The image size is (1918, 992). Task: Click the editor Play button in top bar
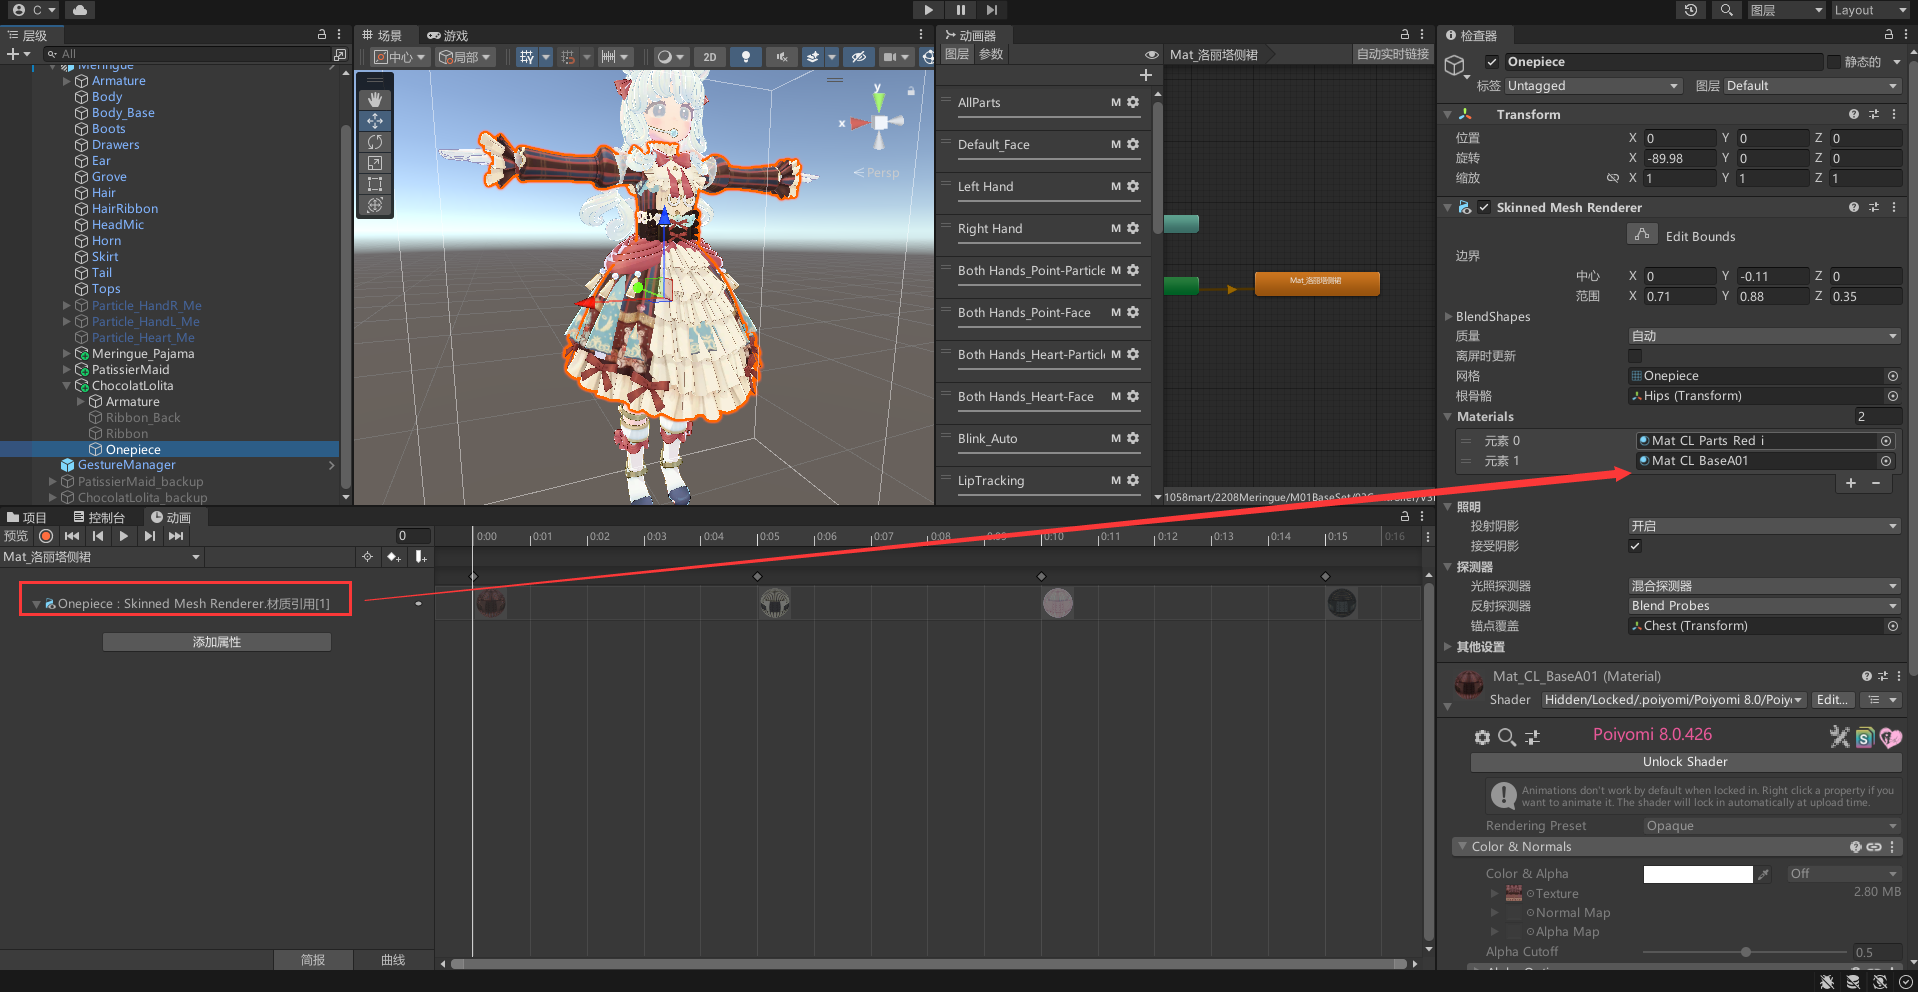[929, 10]
